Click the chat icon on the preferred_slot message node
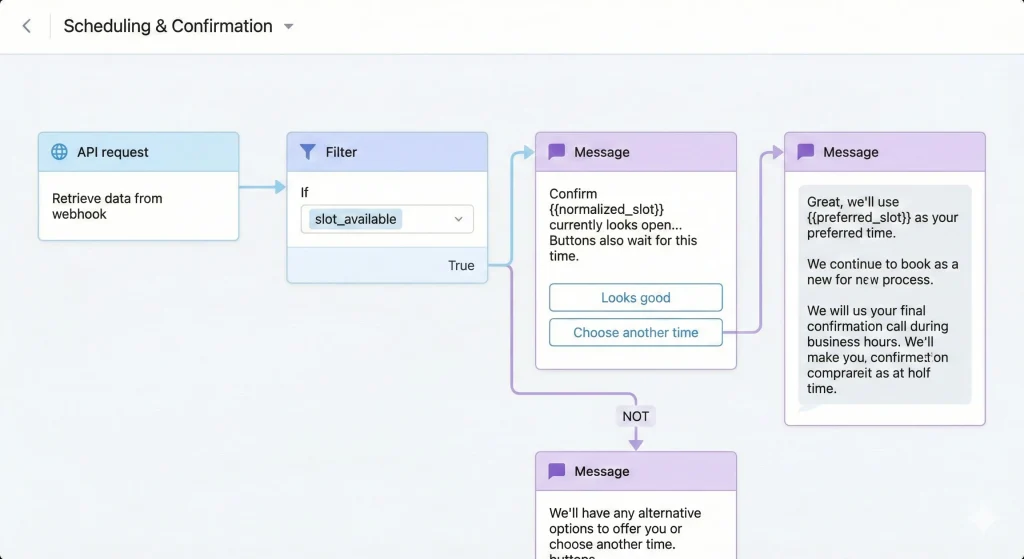 tap(806, 152)
